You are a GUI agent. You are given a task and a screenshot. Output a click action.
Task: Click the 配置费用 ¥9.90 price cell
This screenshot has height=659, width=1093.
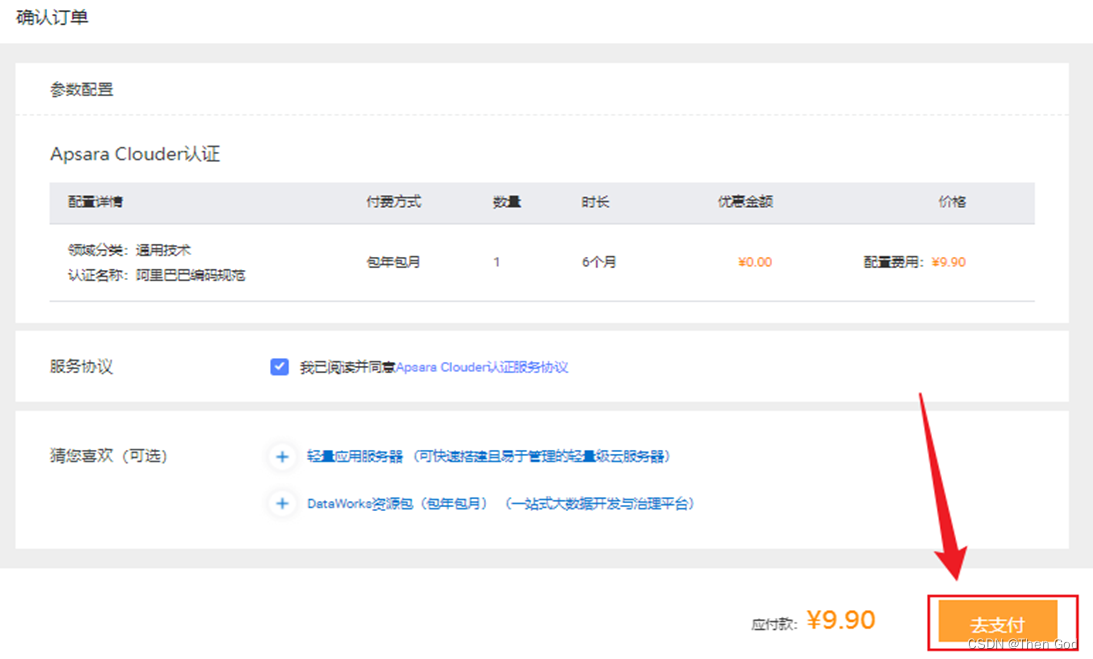click(915, 262)
